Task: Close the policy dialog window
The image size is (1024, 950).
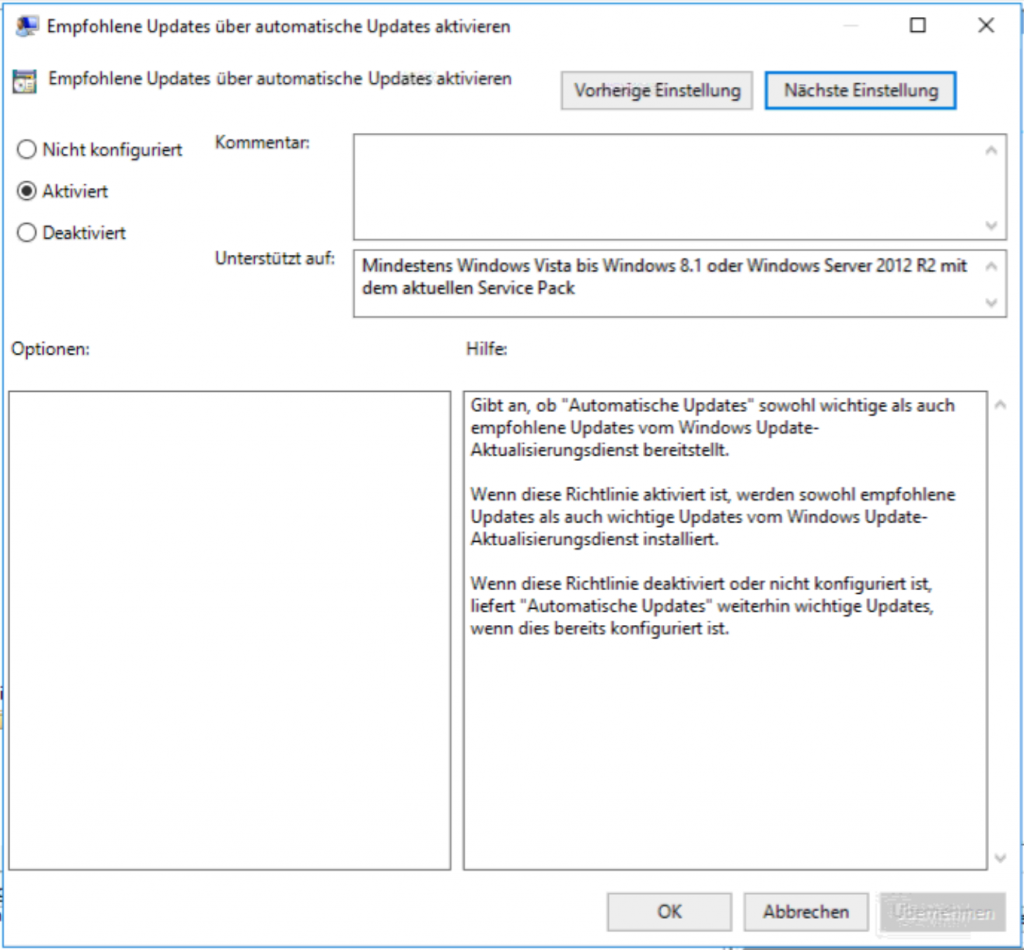Action: tap(986, 25)
